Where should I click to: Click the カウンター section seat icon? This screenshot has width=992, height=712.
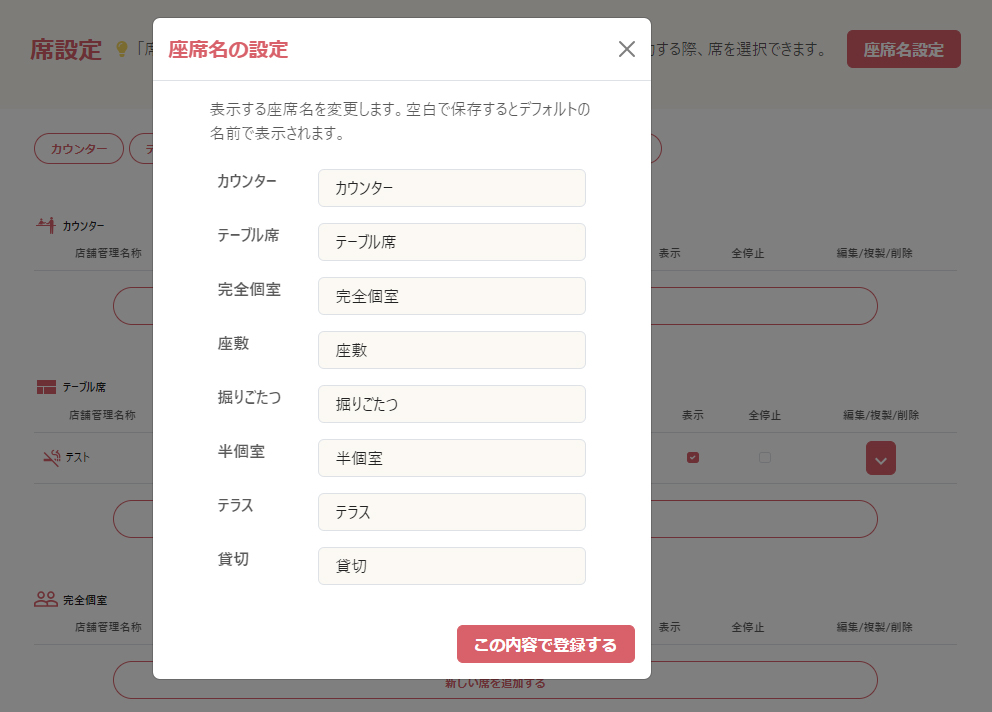(x=46, y=225)
